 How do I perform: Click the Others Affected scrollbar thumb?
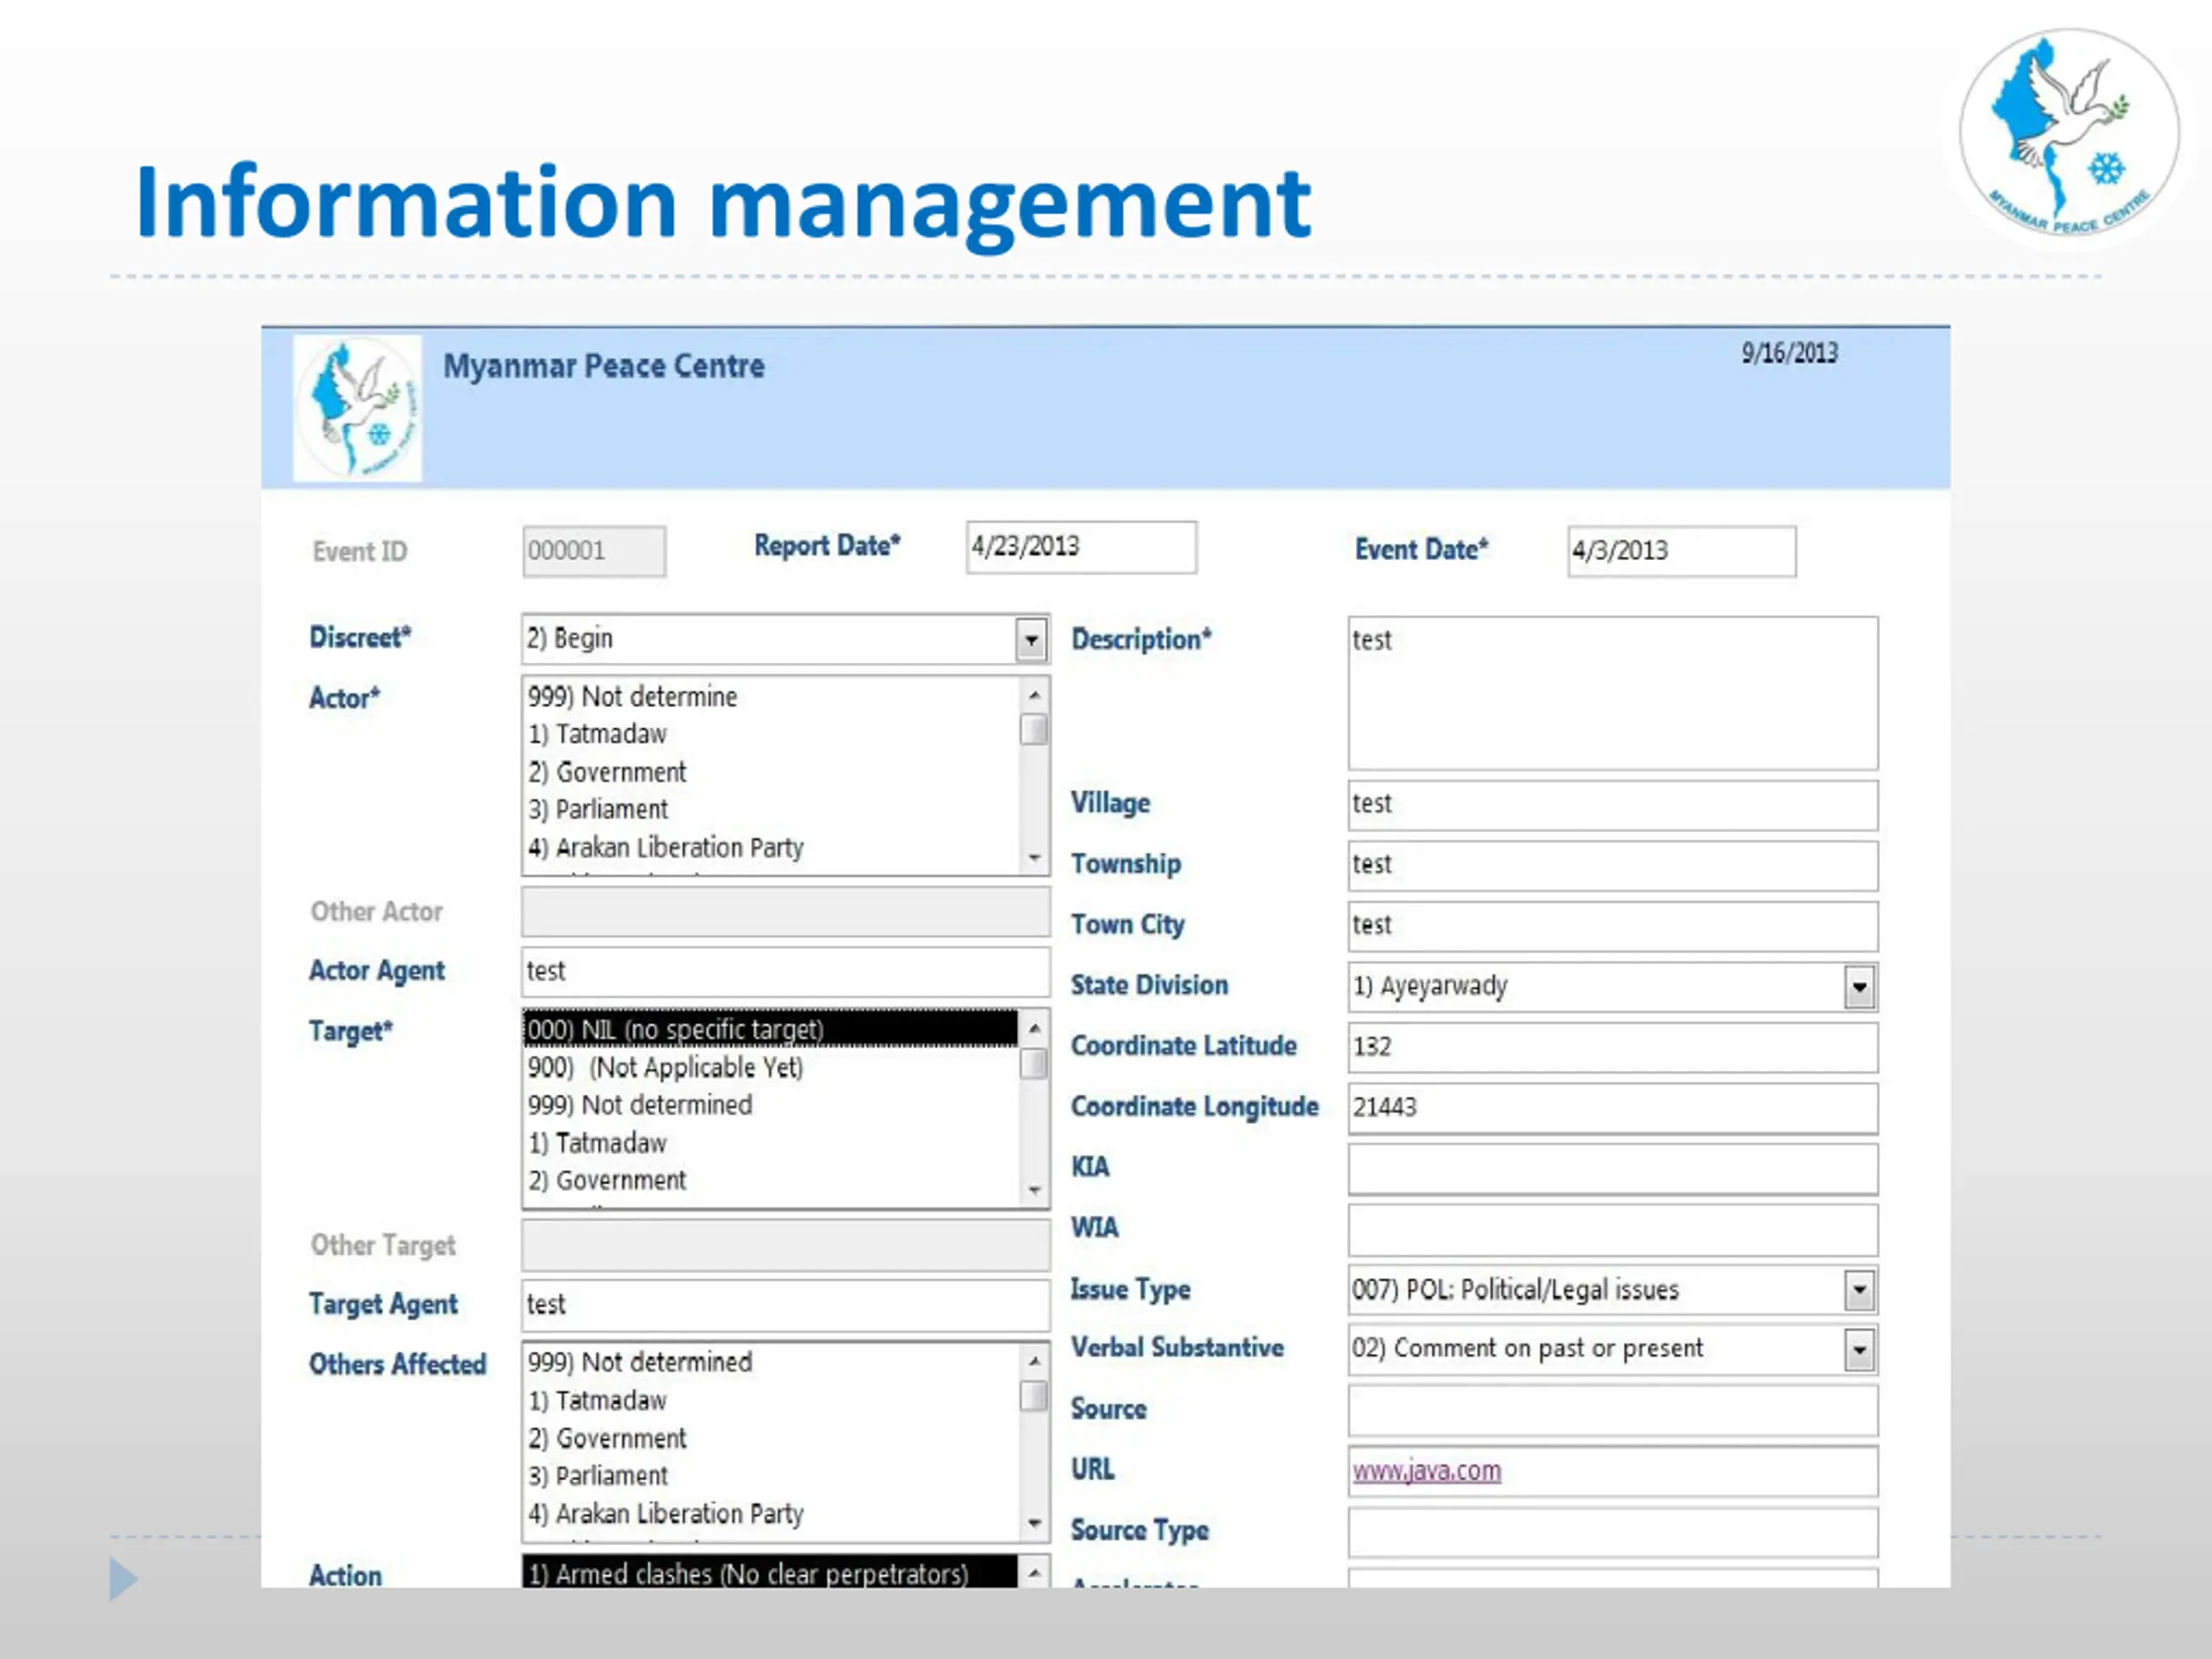tap(1034, 1395)
